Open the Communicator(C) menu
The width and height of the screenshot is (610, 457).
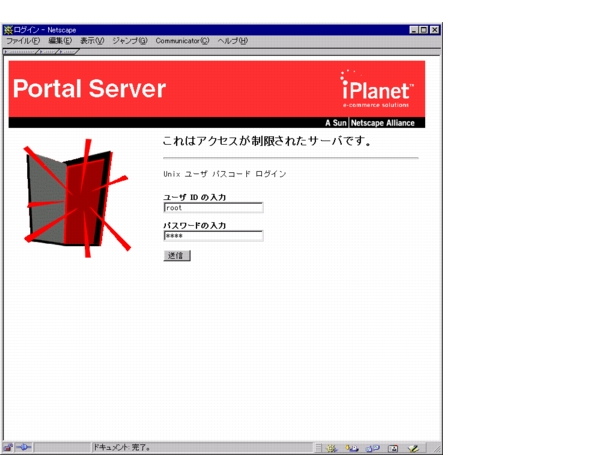[182, 41]
